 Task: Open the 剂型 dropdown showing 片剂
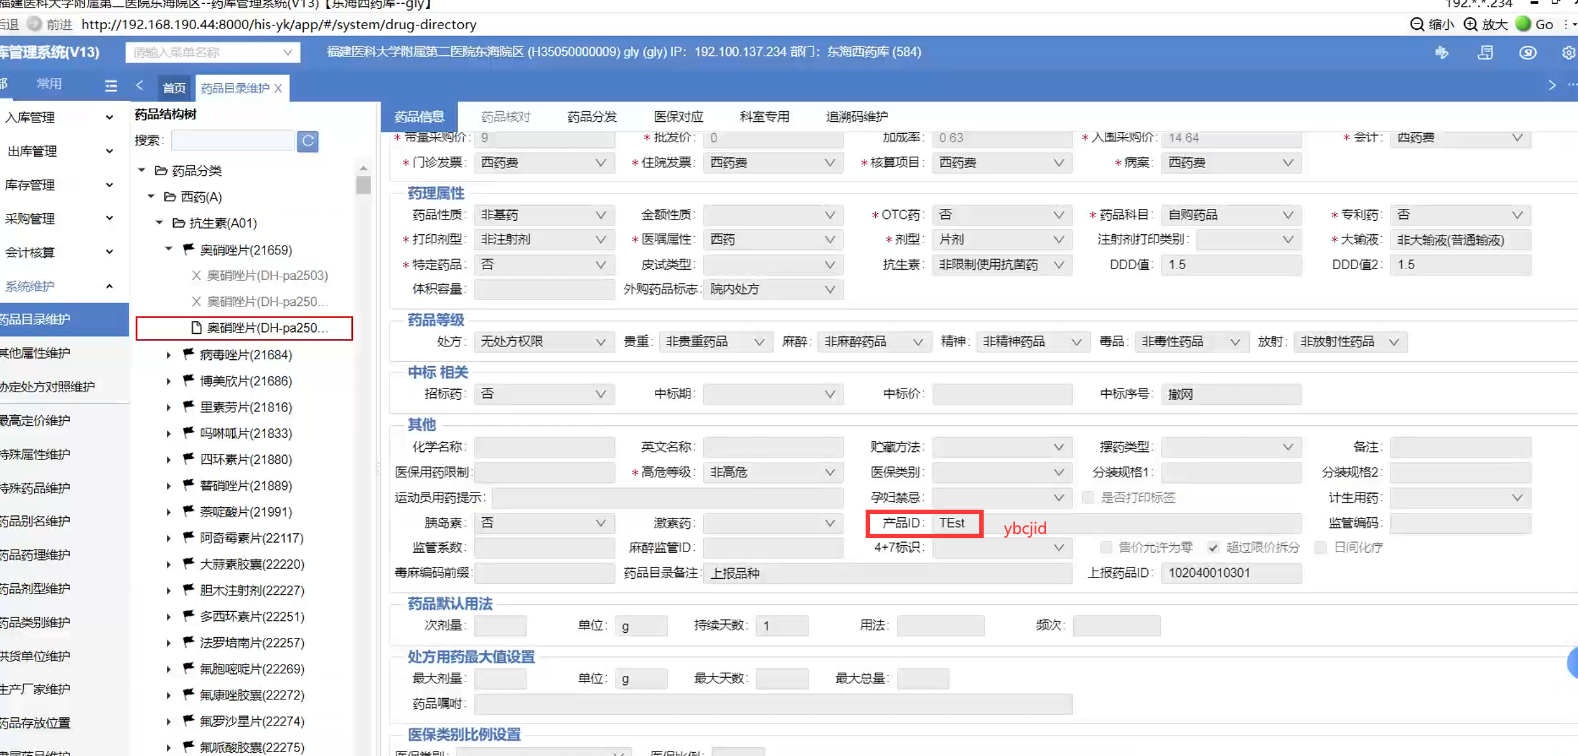[1002, 240]
